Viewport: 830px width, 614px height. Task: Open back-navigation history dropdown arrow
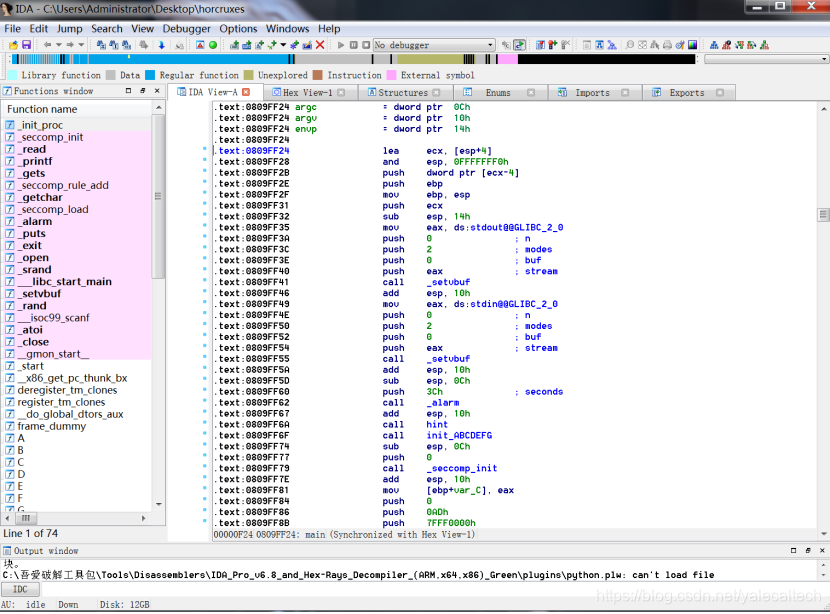59,45
